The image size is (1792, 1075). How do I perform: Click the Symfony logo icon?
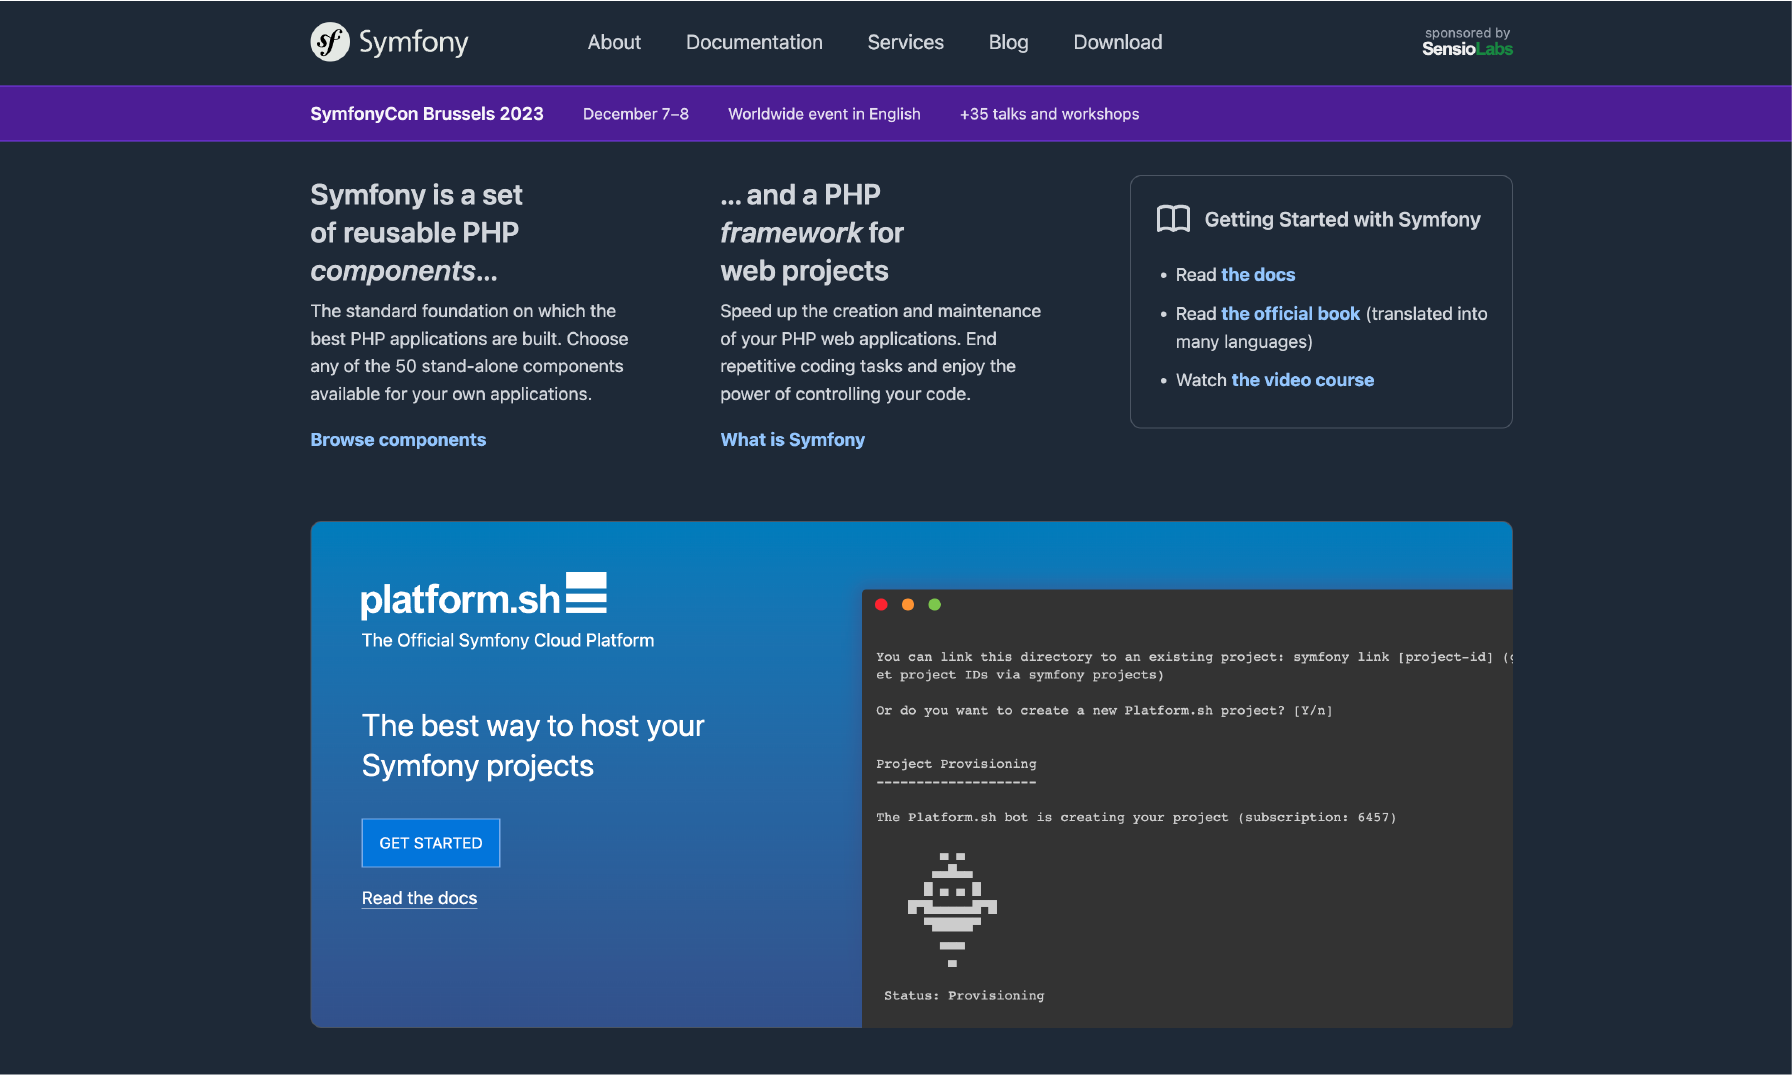[330, 42]
